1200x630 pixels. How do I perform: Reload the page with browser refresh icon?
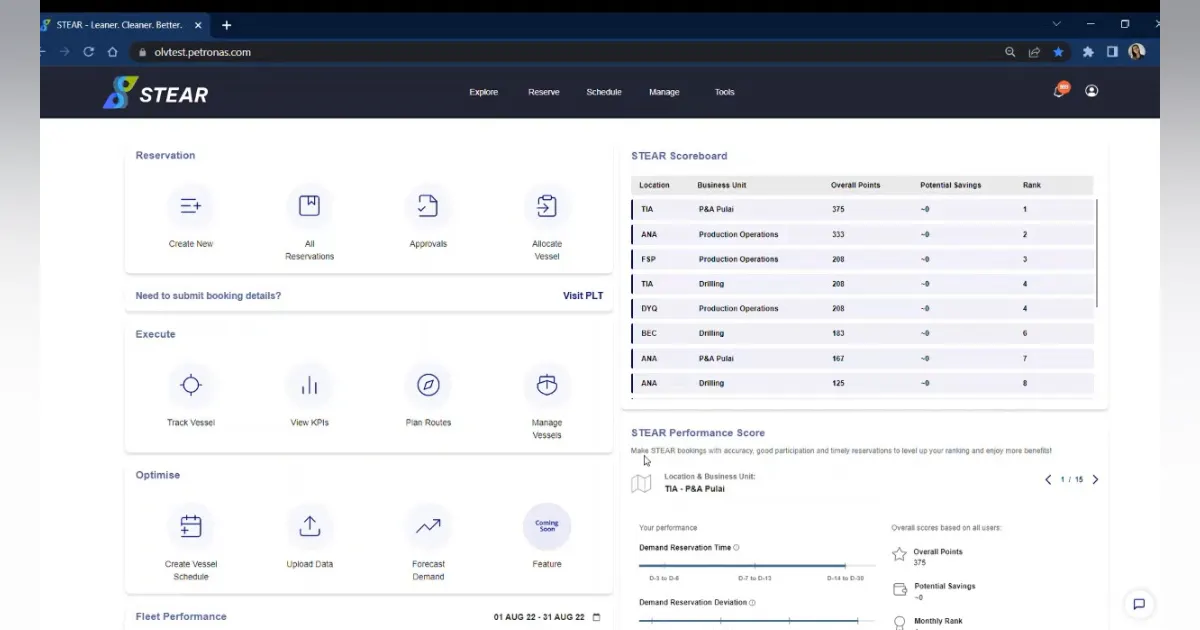coord(88,52)
